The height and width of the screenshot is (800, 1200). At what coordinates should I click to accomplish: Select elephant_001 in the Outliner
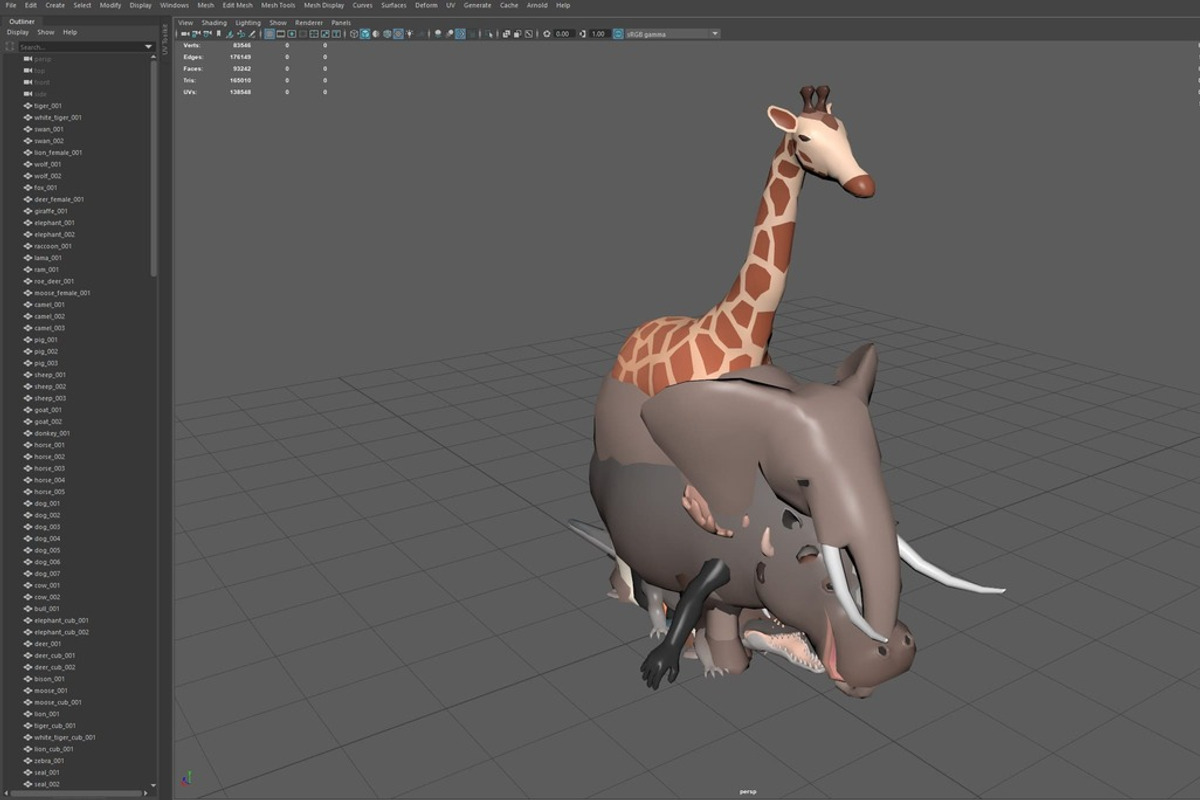54,222
